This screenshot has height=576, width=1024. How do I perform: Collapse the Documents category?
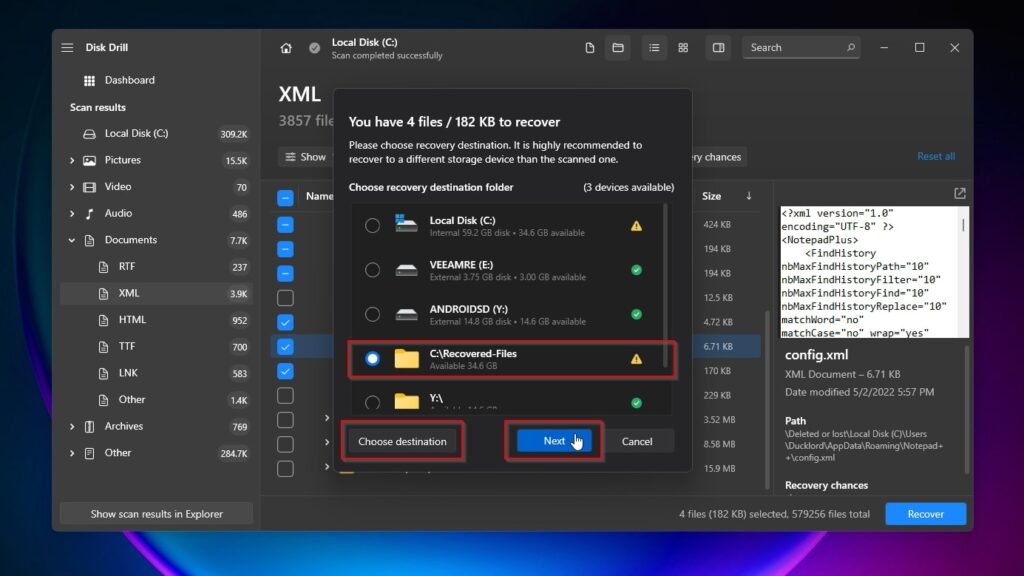coord(72,240)
